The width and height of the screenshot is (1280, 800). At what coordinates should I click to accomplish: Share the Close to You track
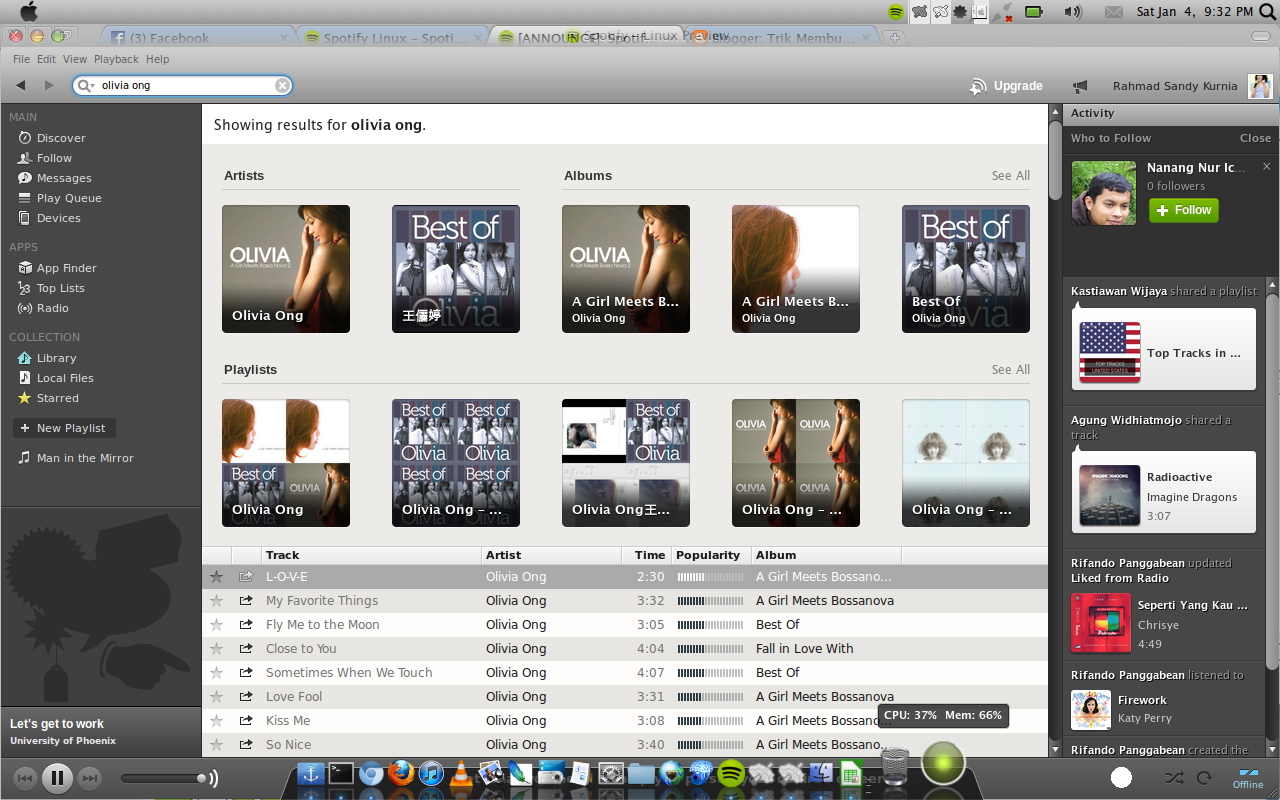coord(246,649)
